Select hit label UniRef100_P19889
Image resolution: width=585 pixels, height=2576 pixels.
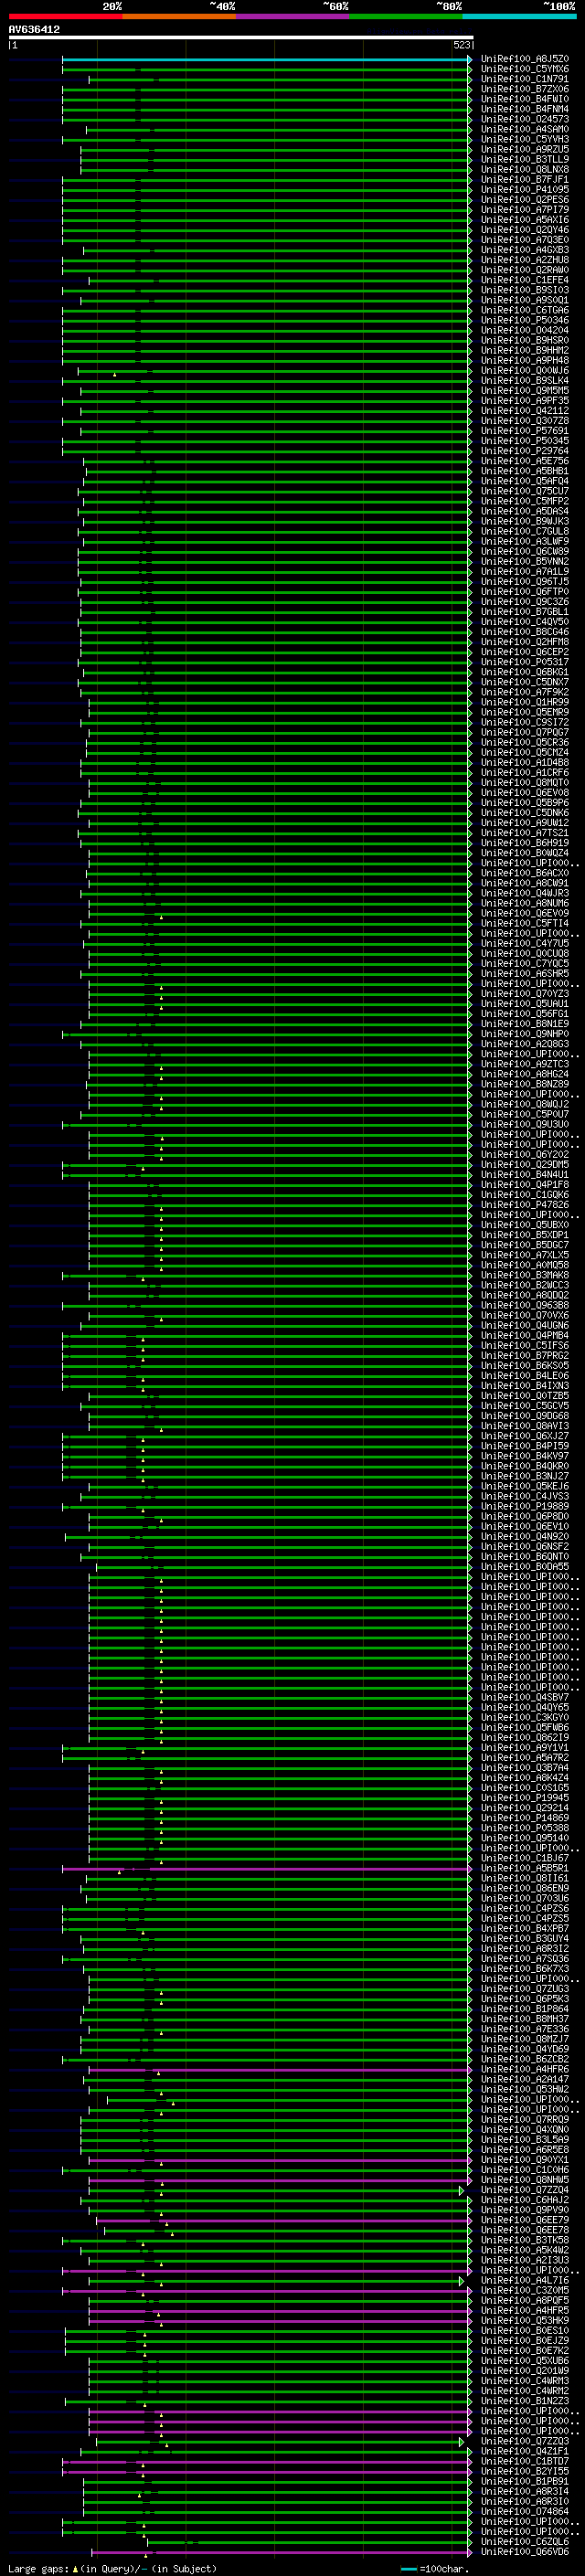point(525,1506)
